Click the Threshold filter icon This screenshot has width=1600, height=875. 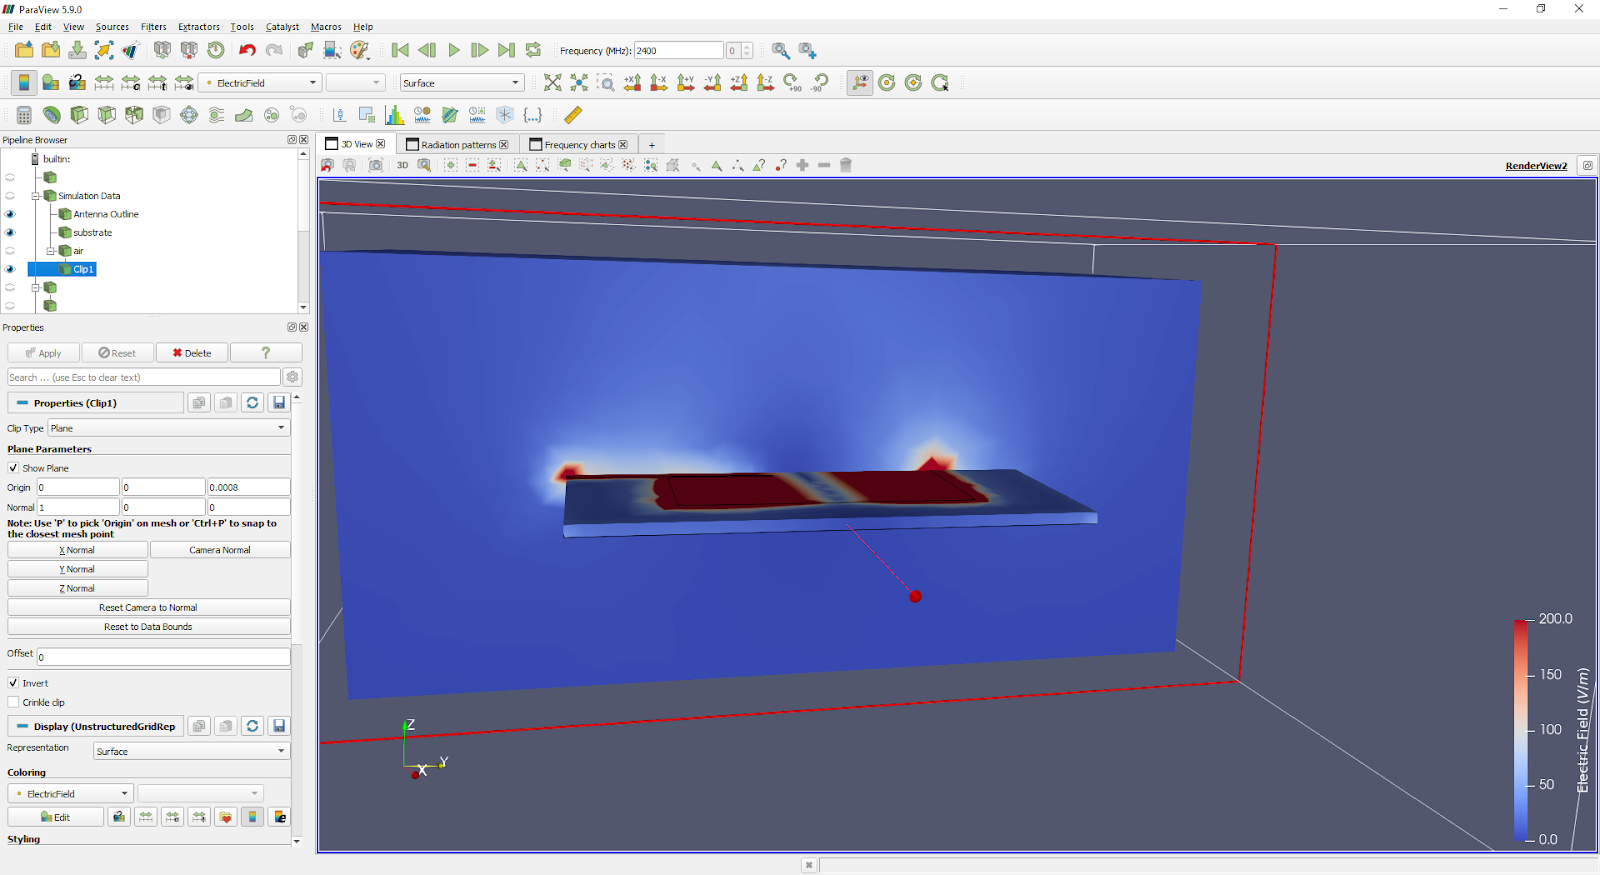[x=134, y=115]
